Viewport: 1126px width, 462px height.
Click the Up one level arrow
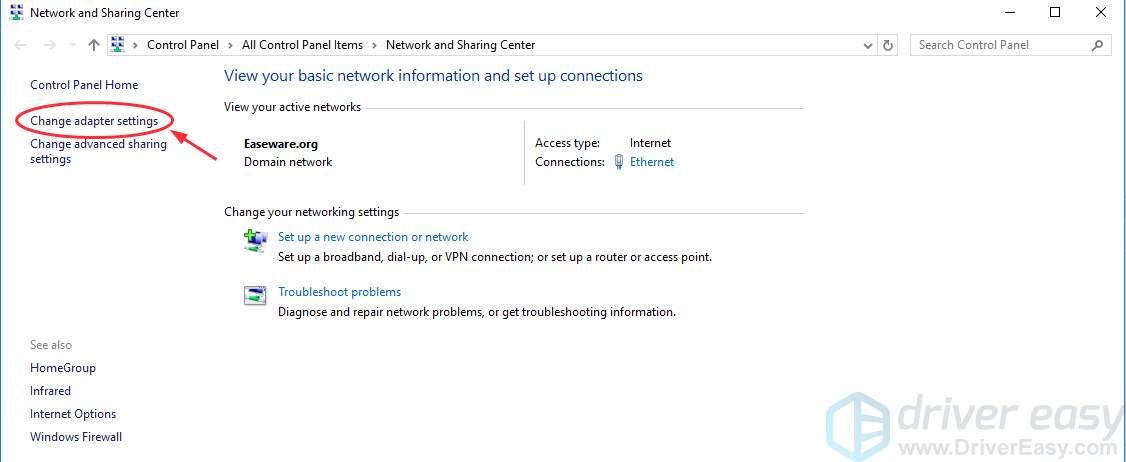point(94,45)
